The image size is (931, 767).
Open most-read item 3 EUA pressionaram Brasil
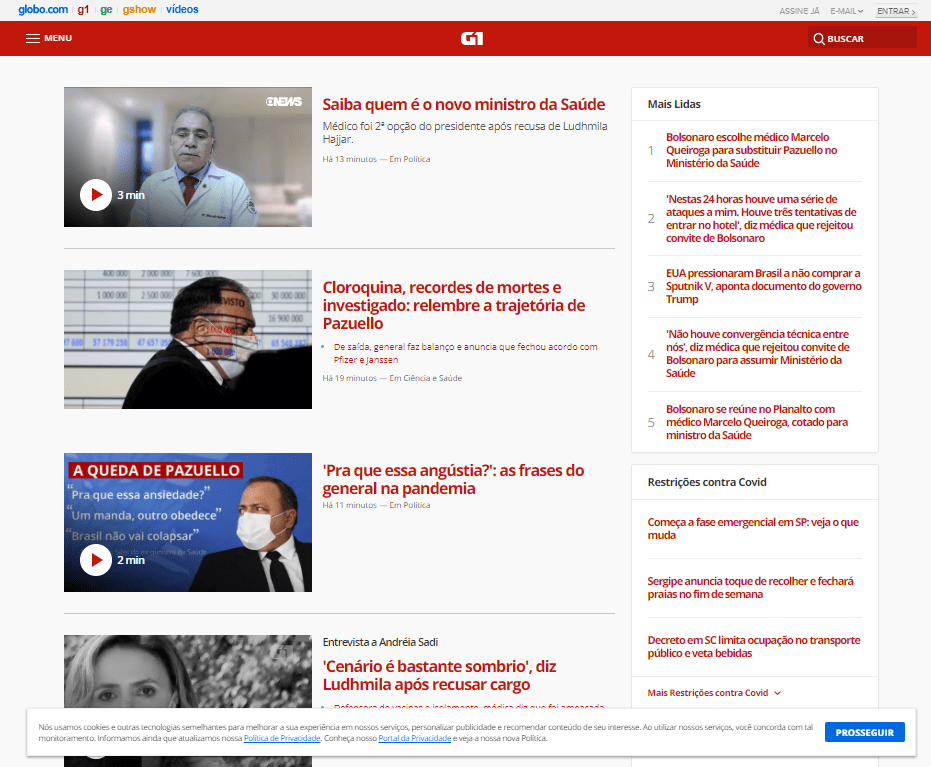[764, 286]
